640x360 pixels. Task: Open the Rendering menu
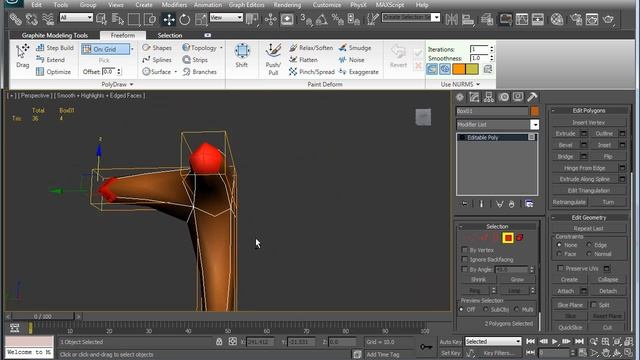click(287, 5)
